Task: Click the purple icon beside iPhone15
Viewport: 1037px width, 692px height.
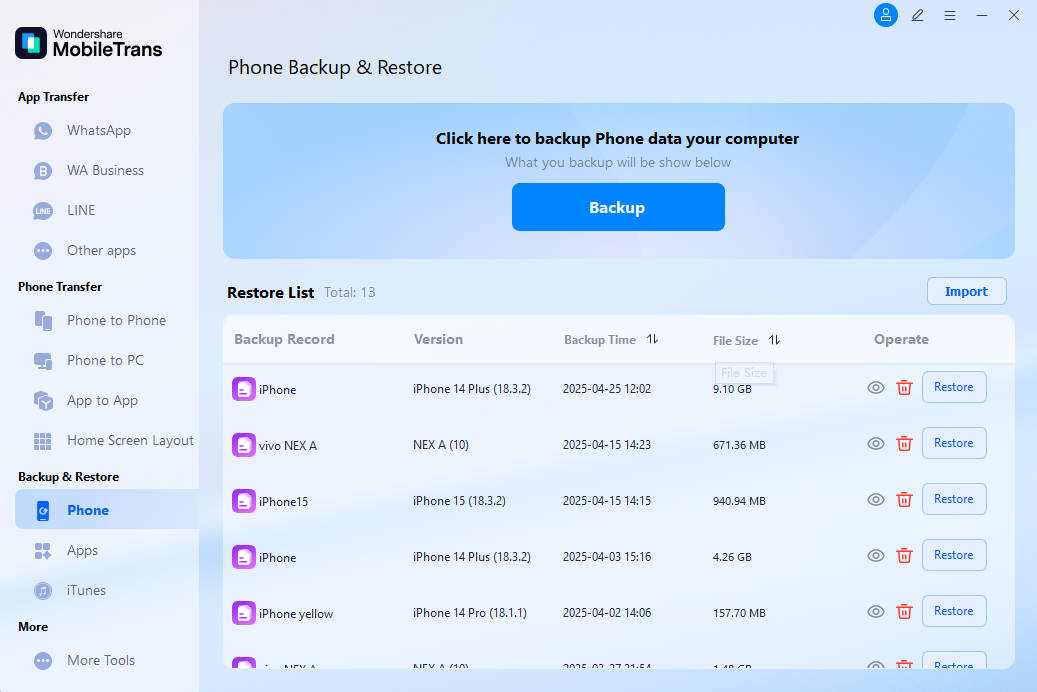Action: click(x=243, y=501)
